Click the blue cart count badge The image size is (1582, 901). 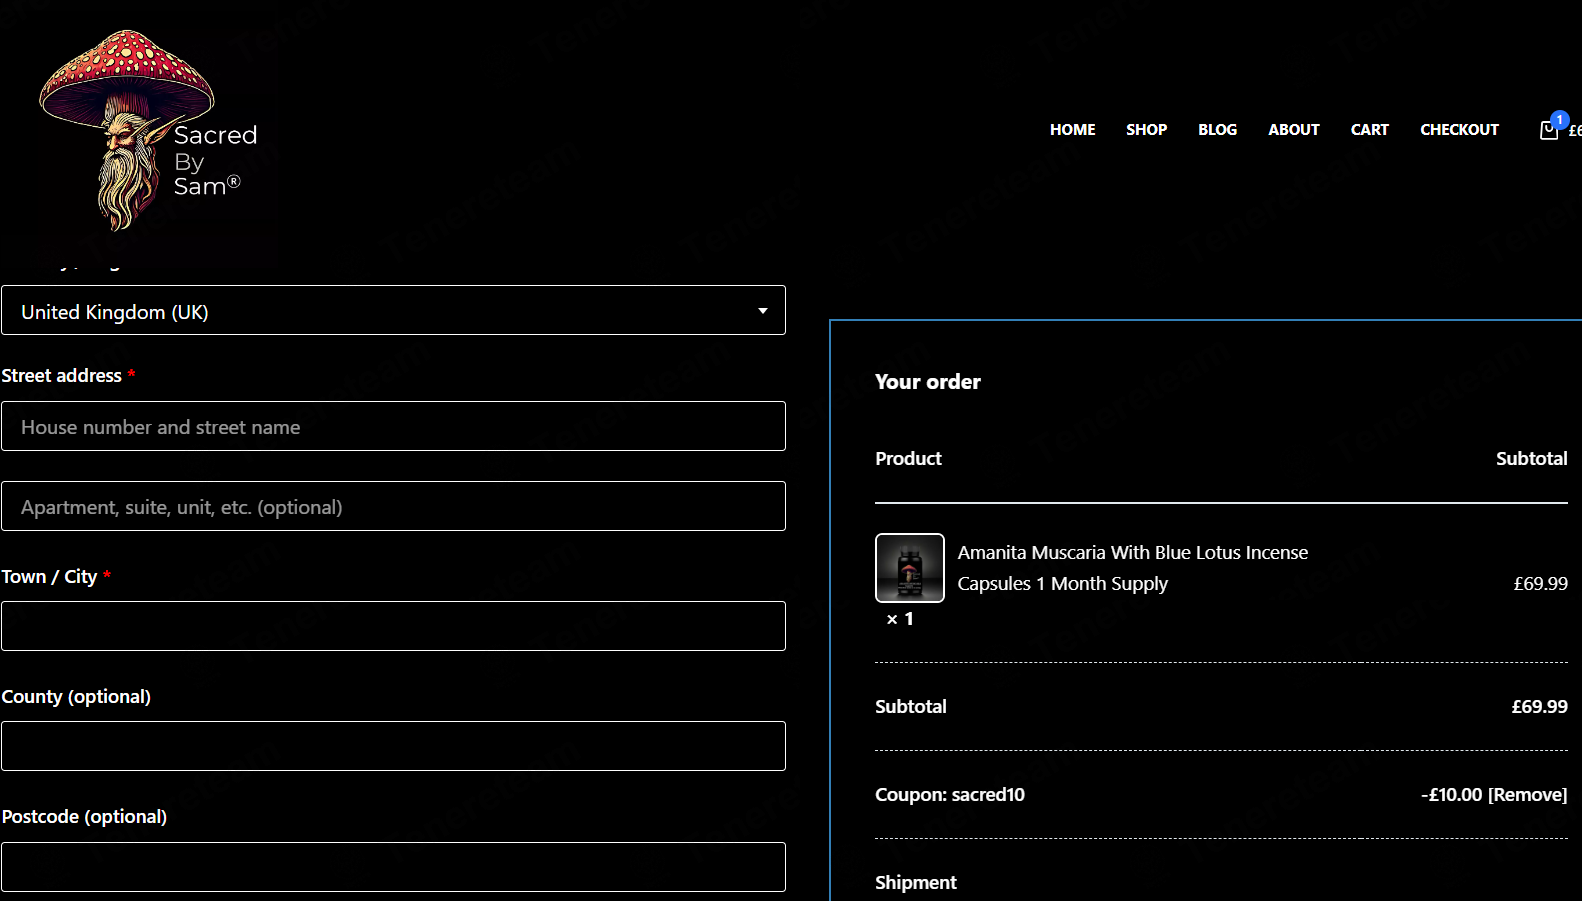(1559, 120)
